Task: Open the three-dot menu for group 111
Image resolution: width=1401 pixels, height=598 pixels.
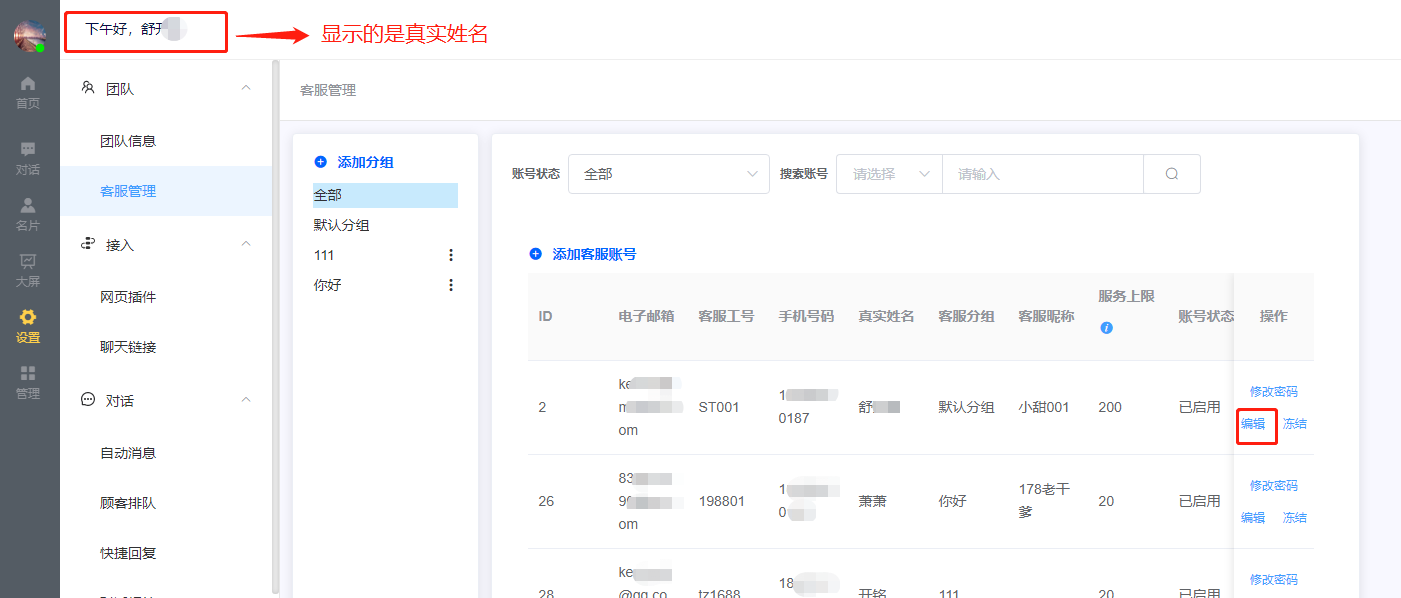Action: (451, 255)
